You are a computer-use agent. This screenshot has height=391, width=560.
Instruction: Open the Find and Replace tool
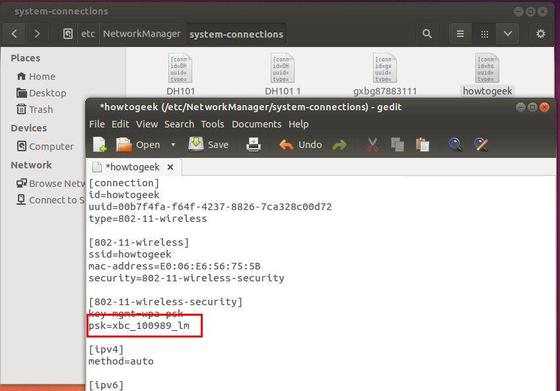coord(481,145)
